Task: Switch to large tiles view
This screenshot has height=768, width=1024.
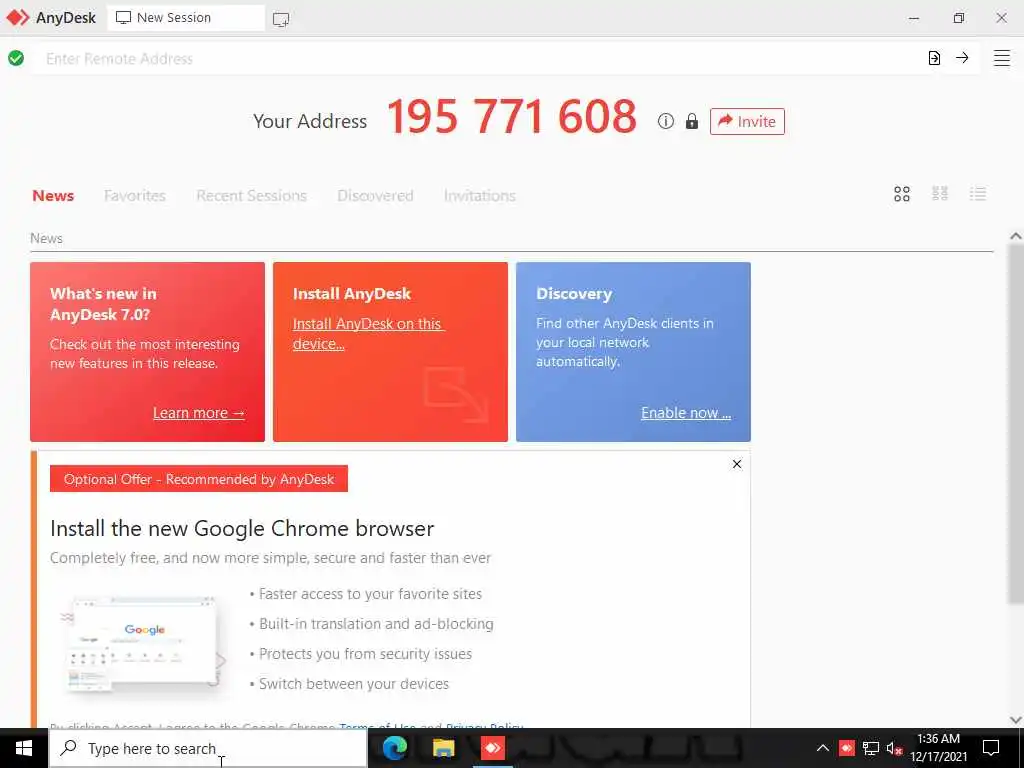Action: (902, 194)
